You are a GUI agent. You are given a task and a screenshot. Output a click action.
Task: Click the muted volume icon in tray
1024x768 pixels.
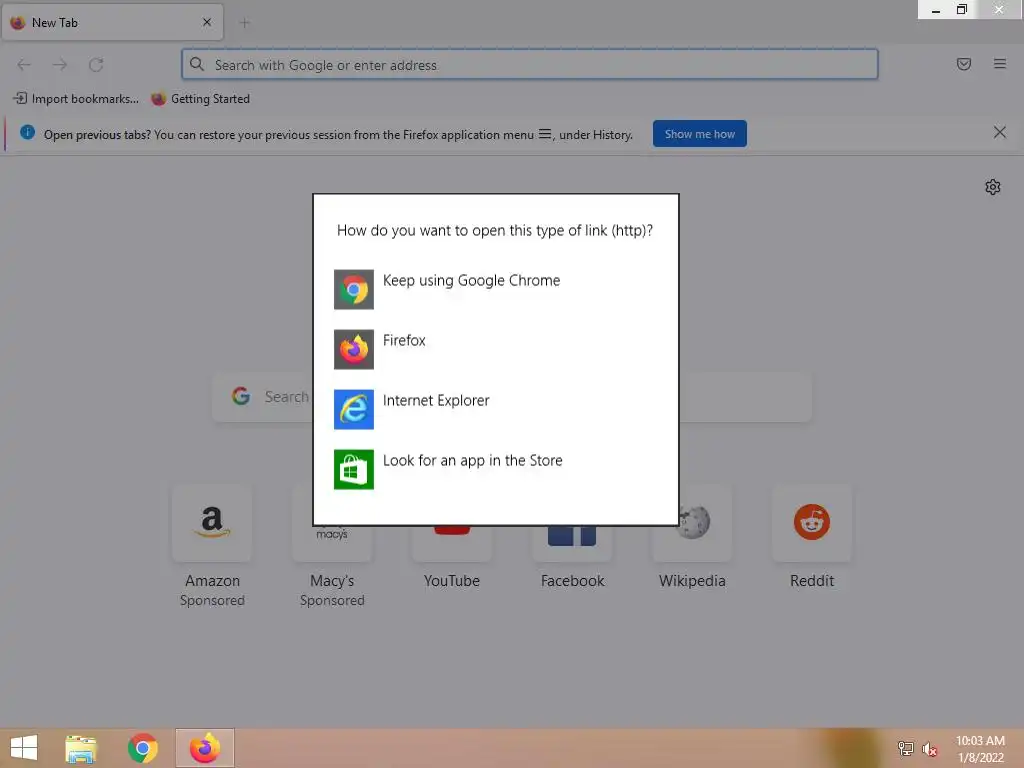coord(929,749)
